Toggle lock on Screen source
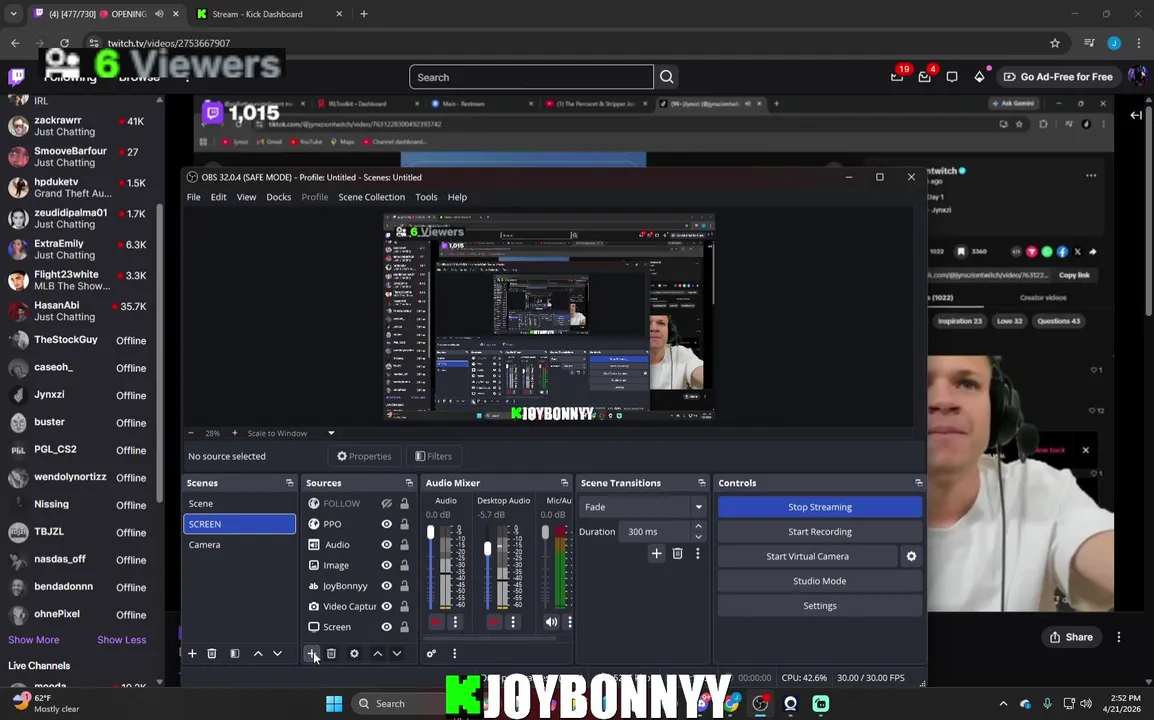 (404, 627)
